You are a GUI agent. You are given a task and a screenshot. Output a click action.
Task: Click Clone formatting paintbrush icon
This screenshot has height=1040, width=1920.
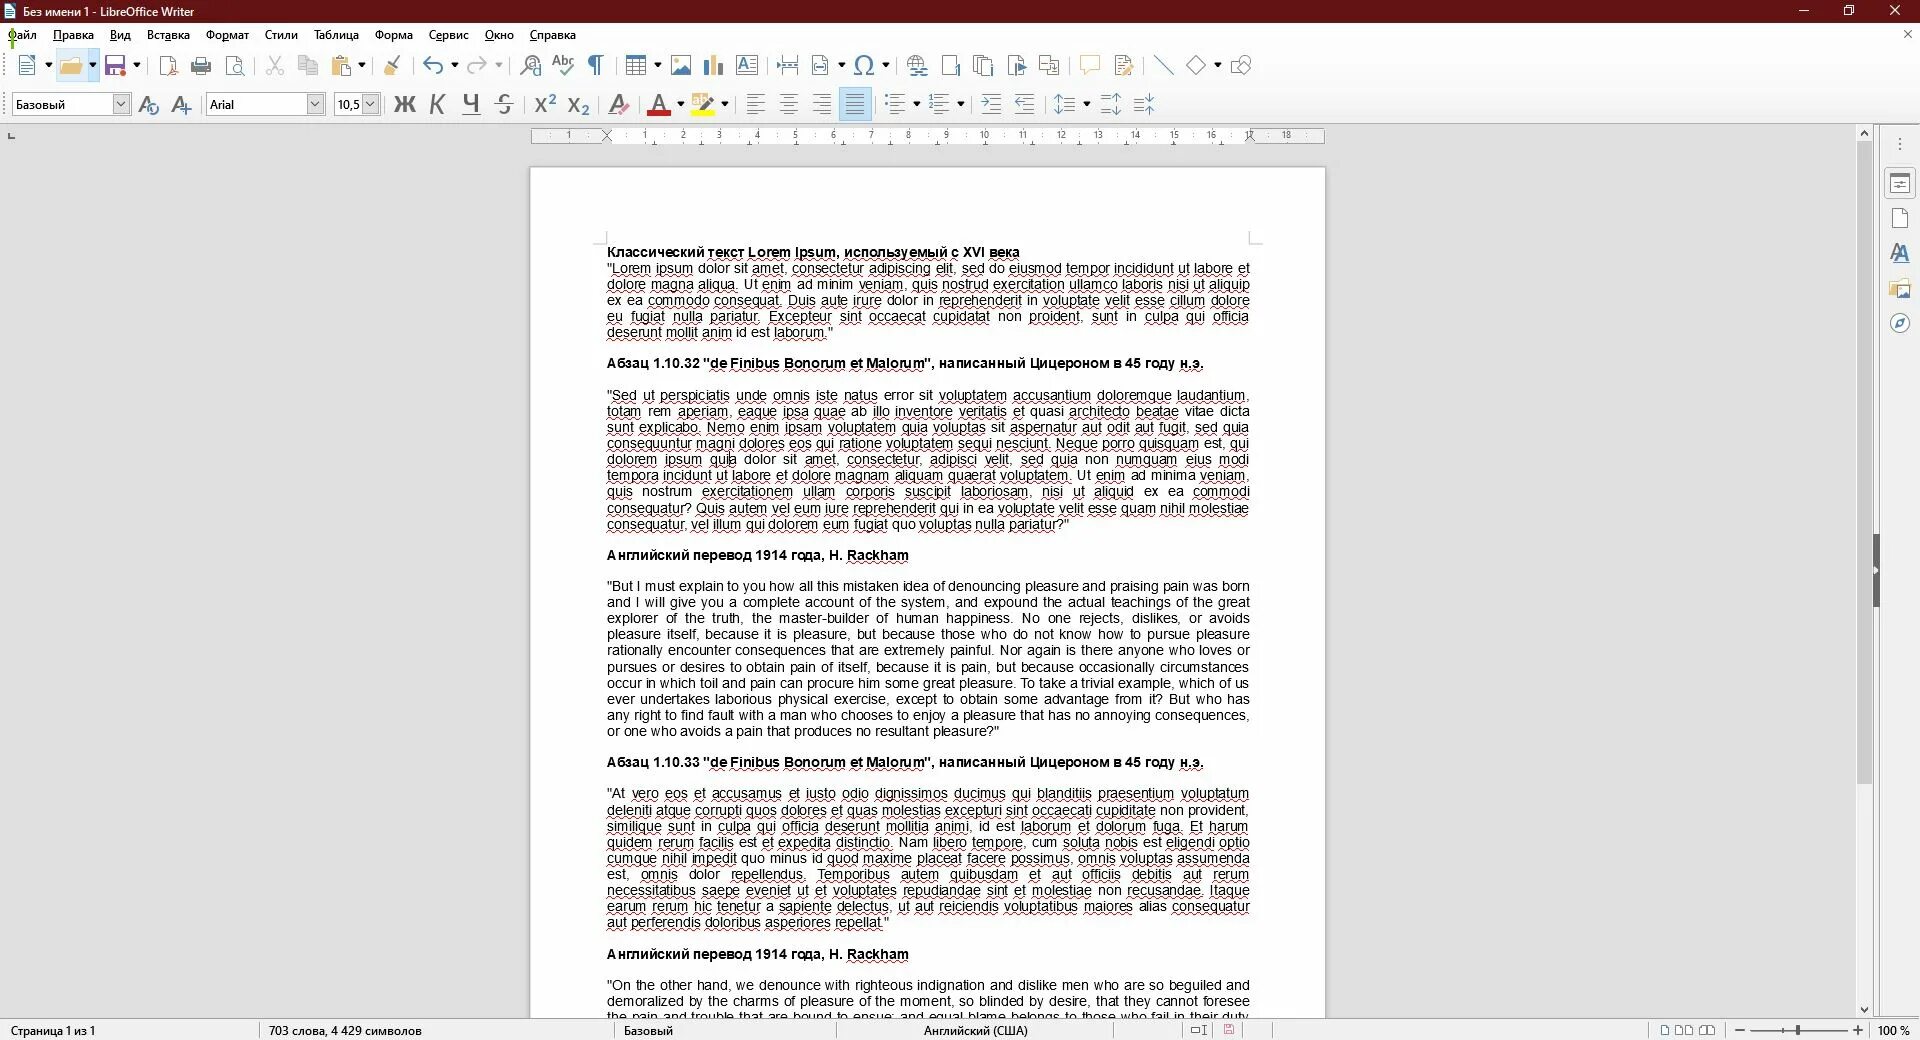coord(392,66)
